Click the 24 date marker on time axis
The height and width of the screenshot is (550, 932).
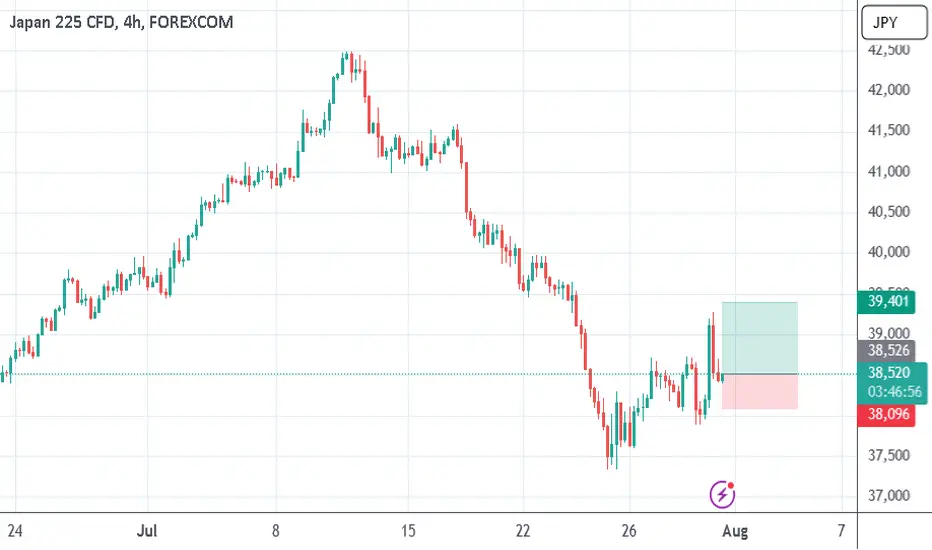(x=15, y=530)
